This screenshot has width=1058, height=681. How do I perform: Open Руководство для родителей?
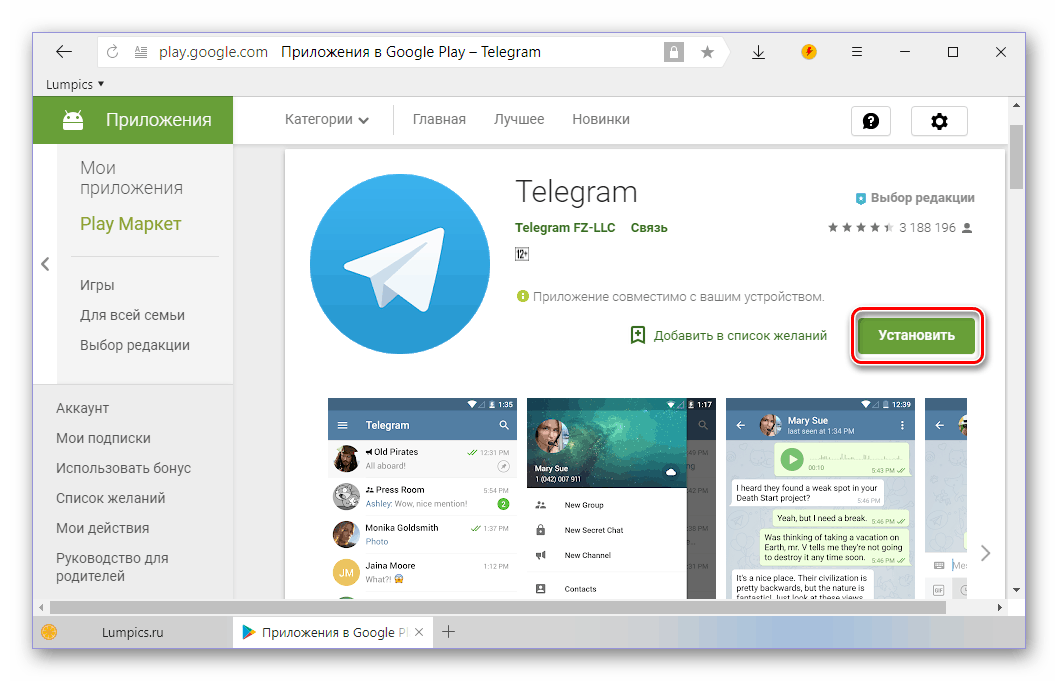[112, 567]
